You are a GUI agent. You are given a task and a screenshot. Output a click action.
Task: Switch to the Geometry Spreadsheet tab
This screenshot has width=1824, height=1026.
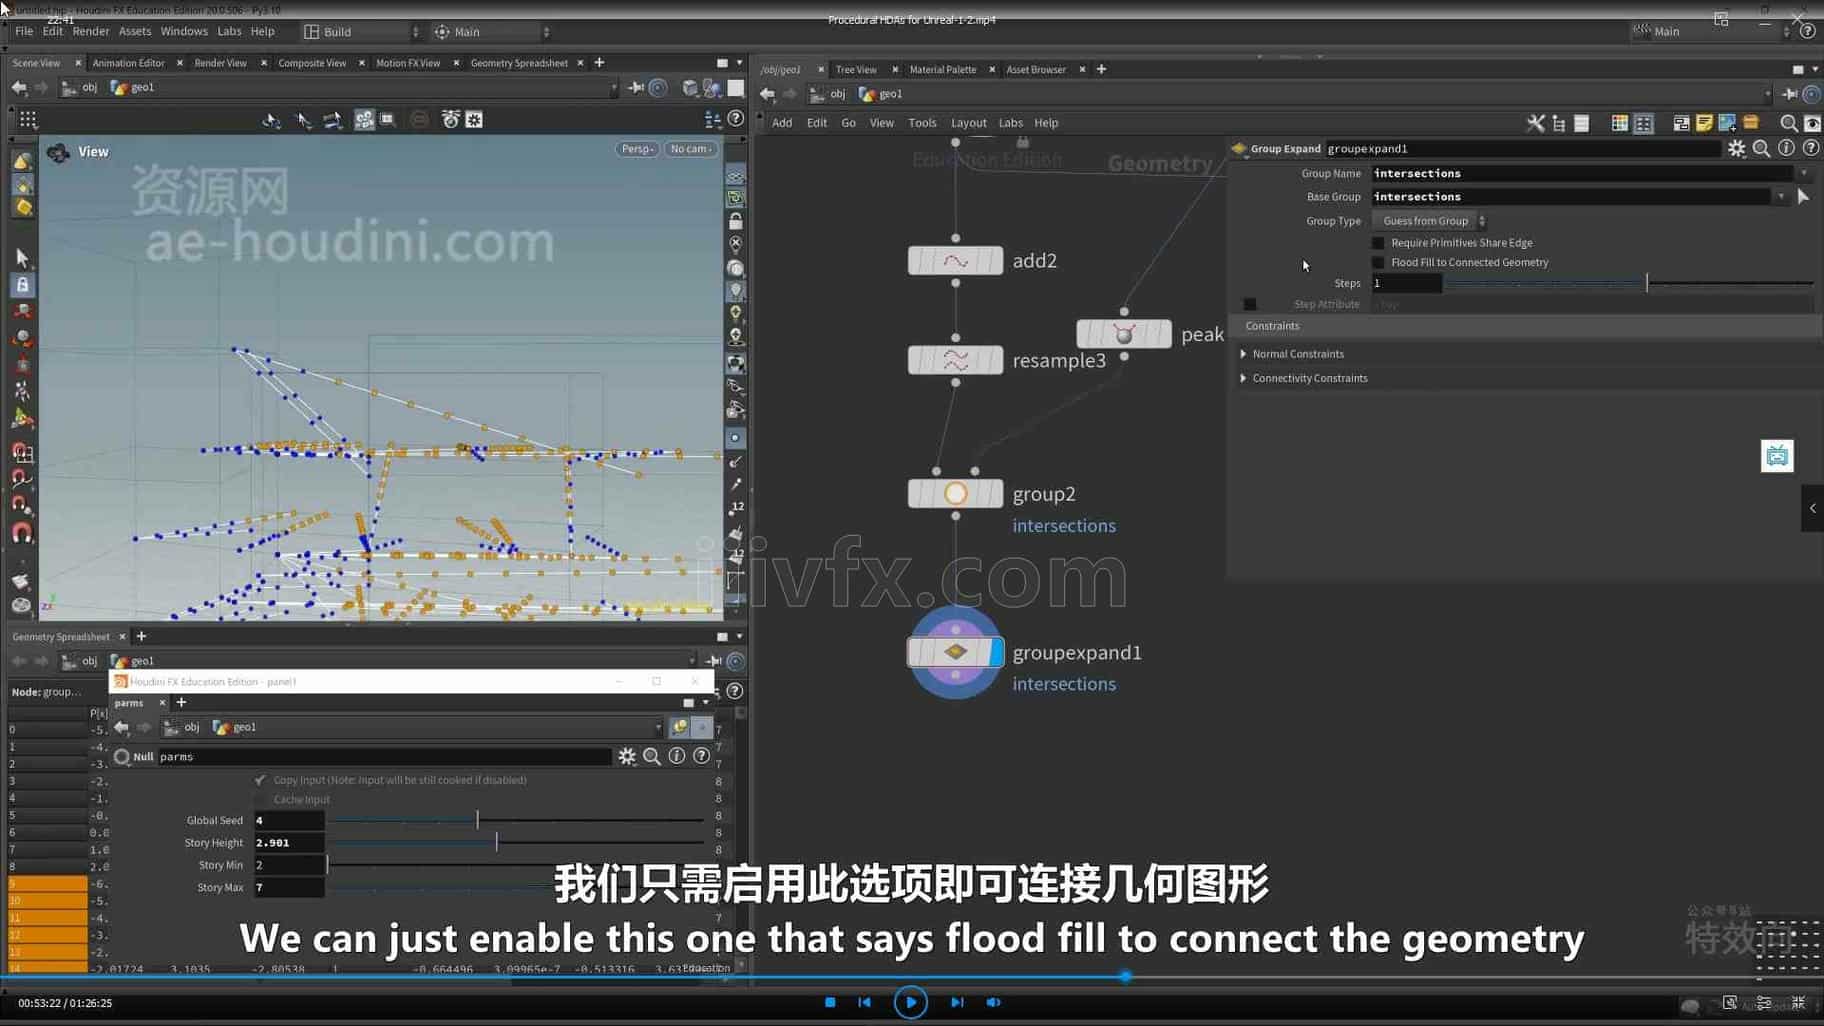518,63
